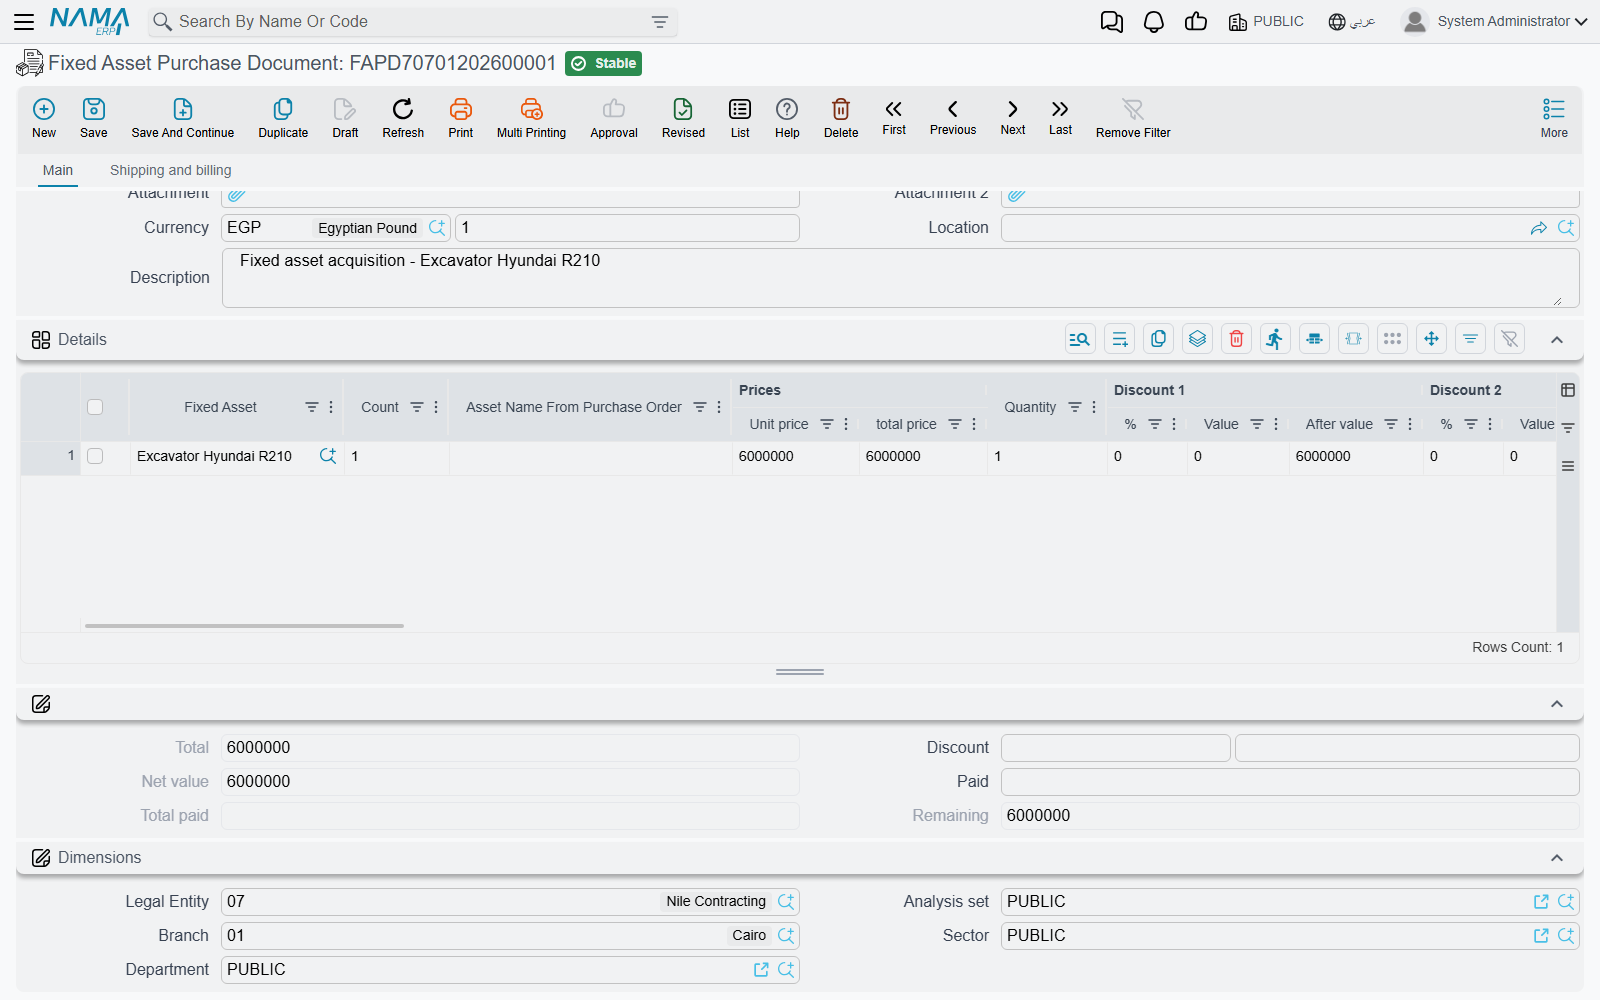The image size is (1600, 1000).
Task: Go to Next record
Action: pos(1013,117)
